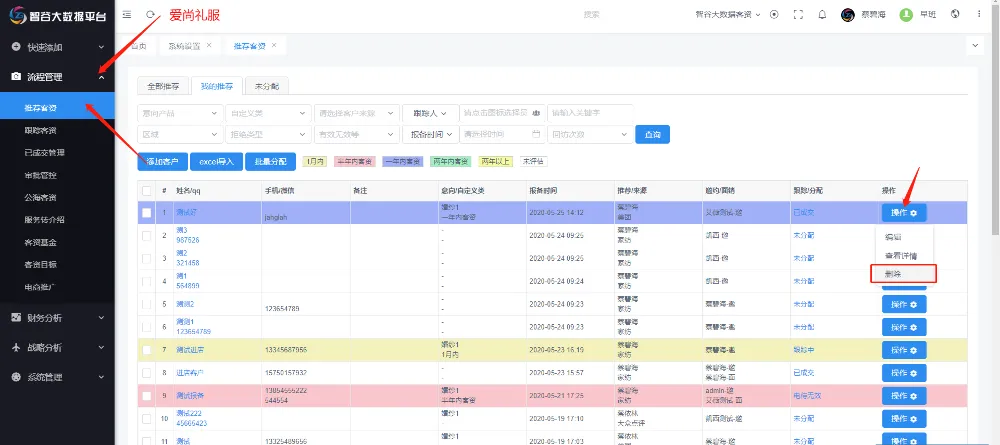The width and height of the screenshot is (1000, 445).
Task: Click the target circle icon in the header
Action: coord(774,15)
